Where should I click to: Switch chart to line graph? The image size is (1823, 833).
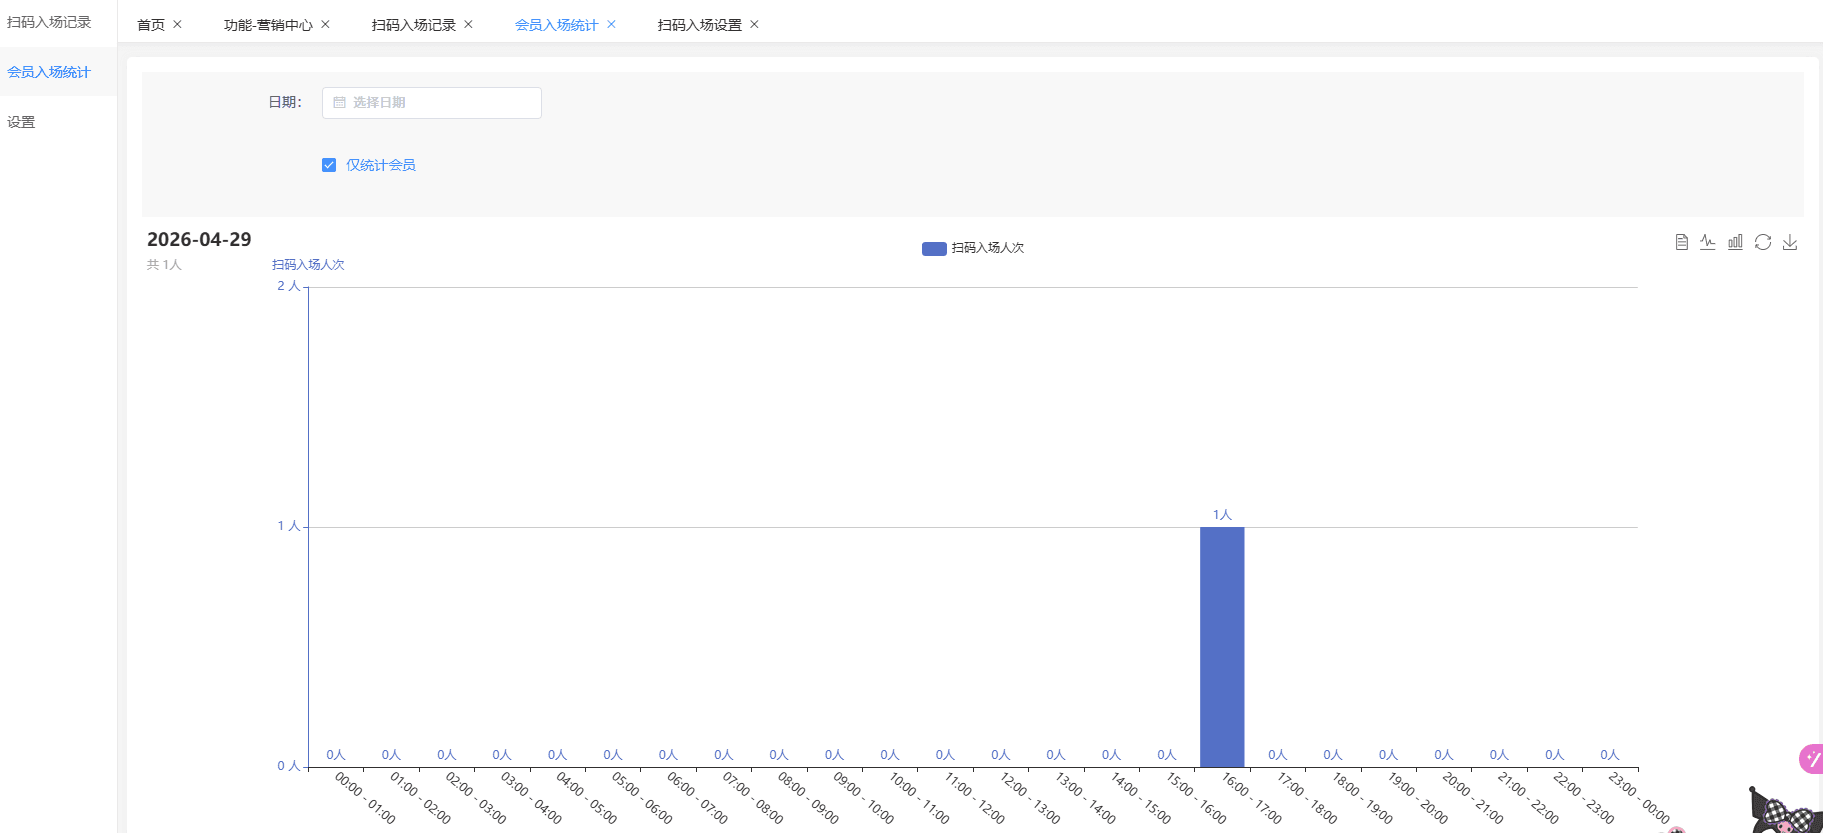pos(1708,242)
